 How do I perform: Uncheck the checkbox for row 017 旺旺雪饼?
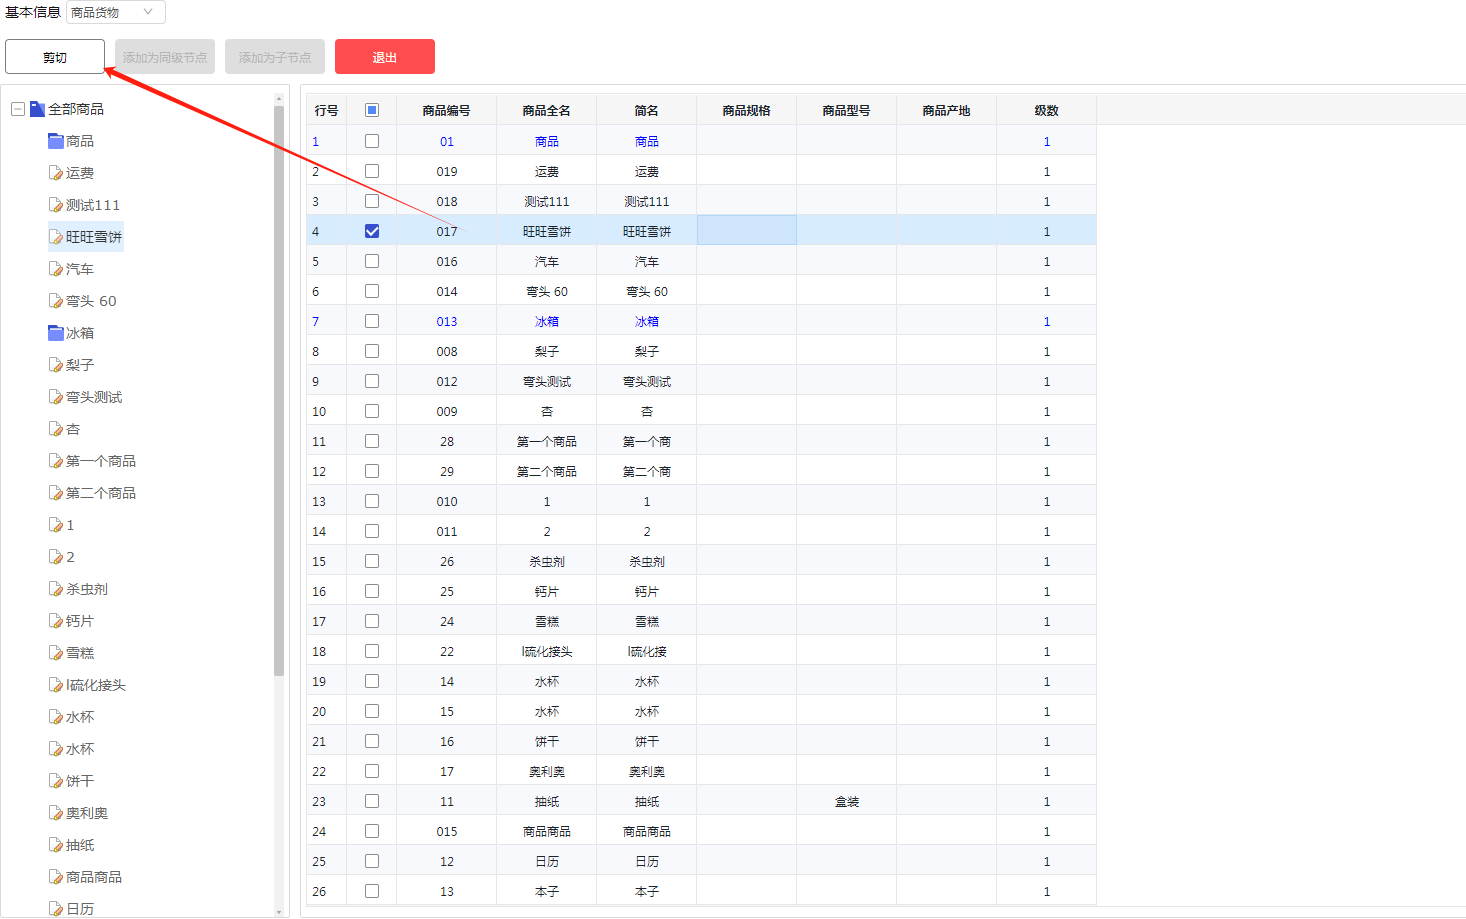coord(372,231)
